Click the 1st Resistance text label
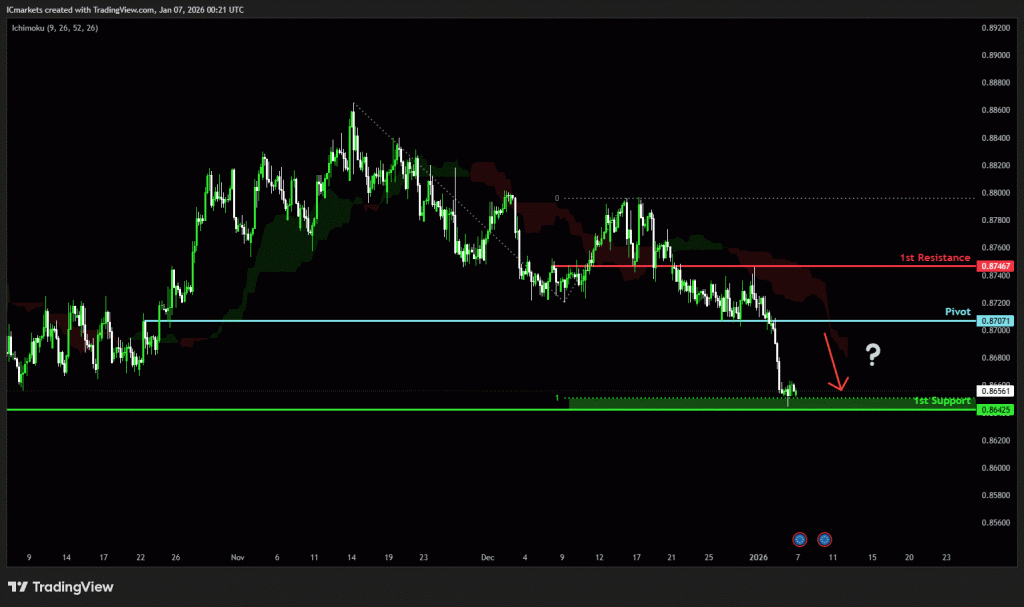1024x607 pixels. click(x=934, y=258)
